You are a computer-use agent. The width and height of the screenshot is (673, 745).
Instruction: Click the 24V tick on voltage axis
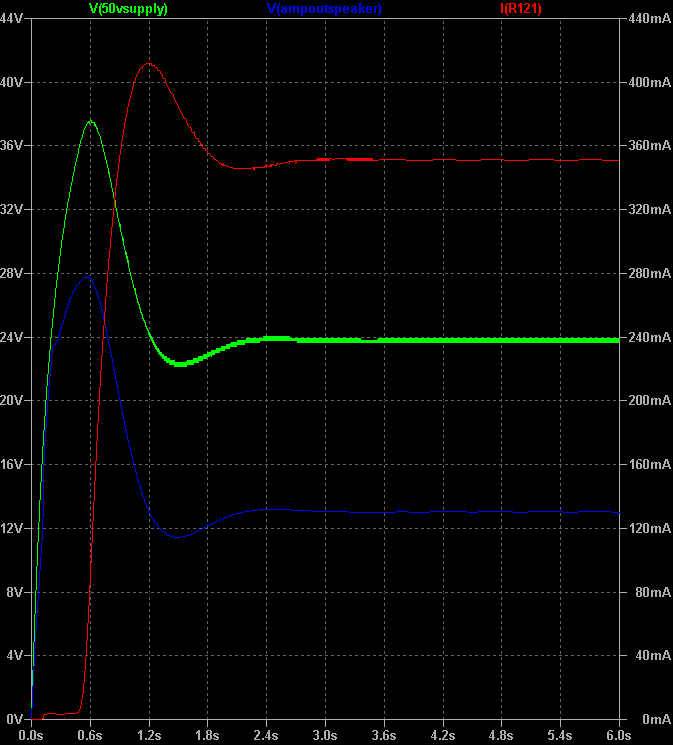[12, 337]
